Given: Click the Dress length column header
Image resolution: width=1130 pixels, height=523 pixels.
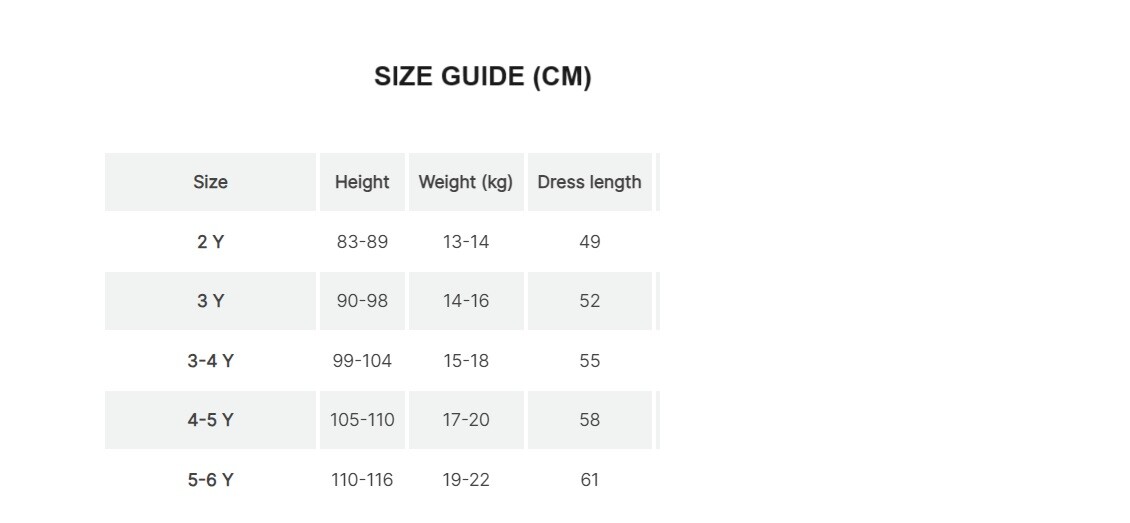Looking at the screenshot, I should 589,182.
